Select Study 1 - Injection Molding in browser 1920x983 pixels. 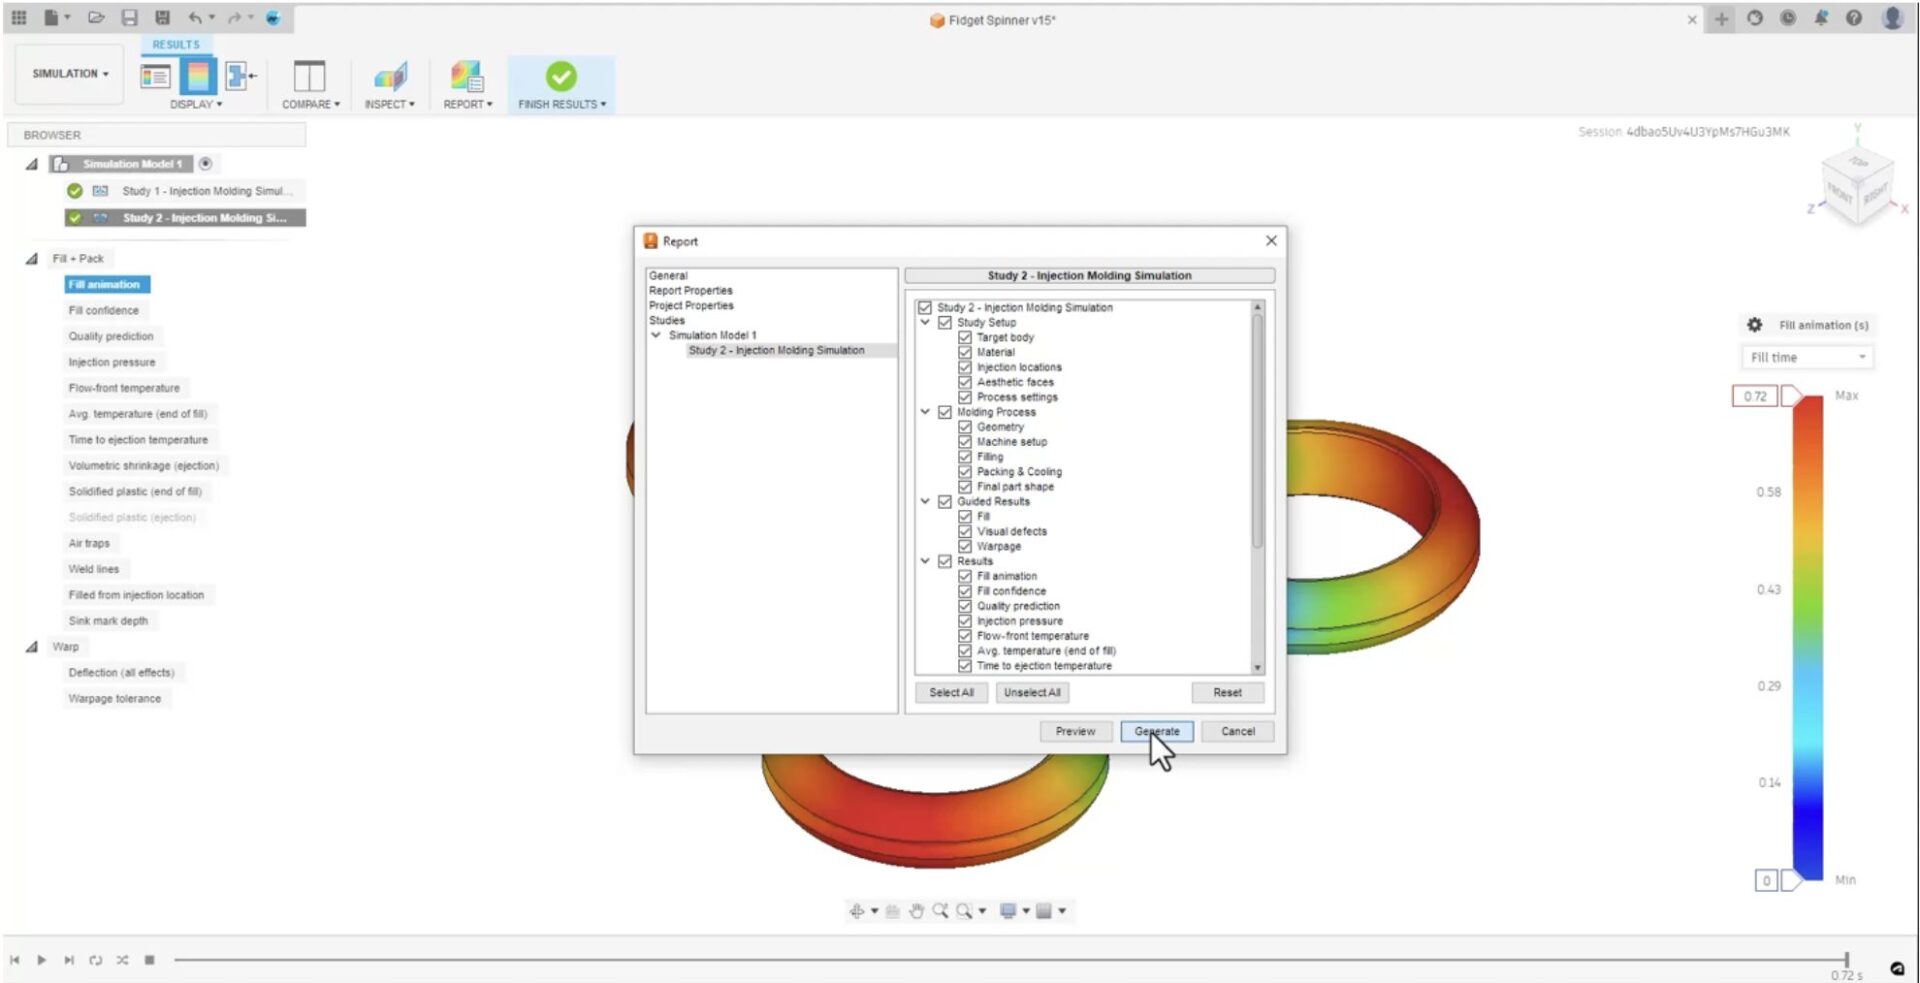207,191
